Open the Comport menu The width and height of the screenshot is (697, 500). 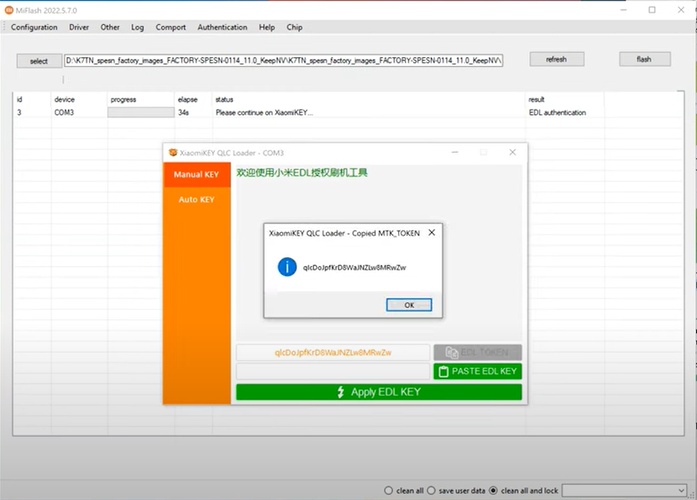click(171, 27)
